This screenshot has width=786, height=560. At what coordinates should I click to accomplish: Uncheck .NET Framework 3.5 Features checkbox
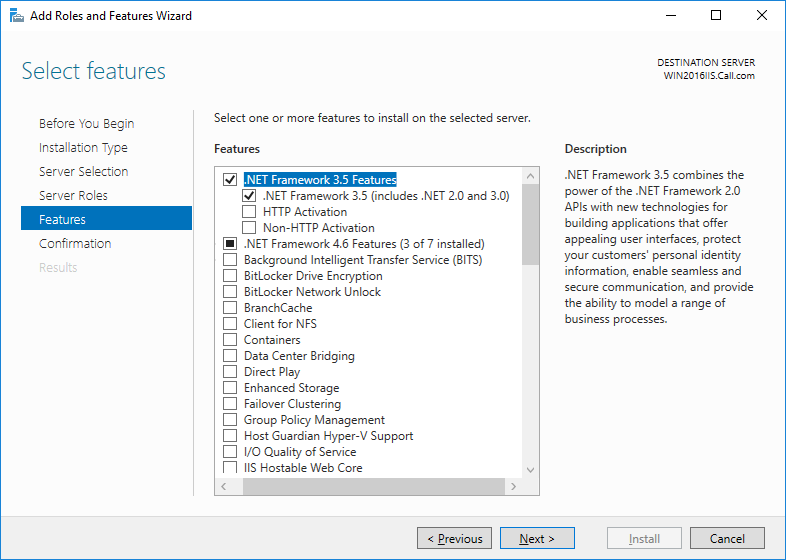(x=230, y=179)
